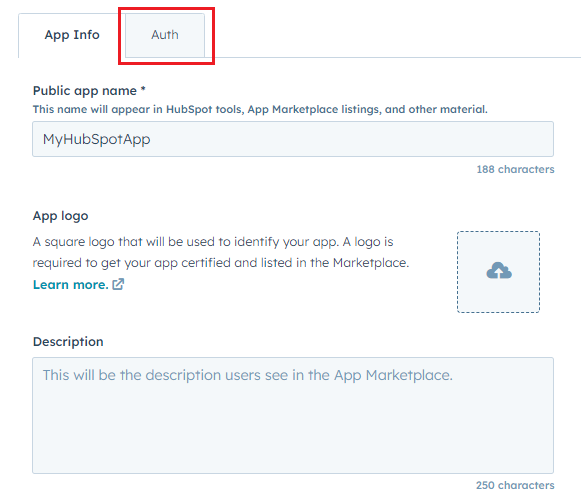This screenshot has height=503, width=581.
Task: Select the App Info tab
Action: point(72,35)
